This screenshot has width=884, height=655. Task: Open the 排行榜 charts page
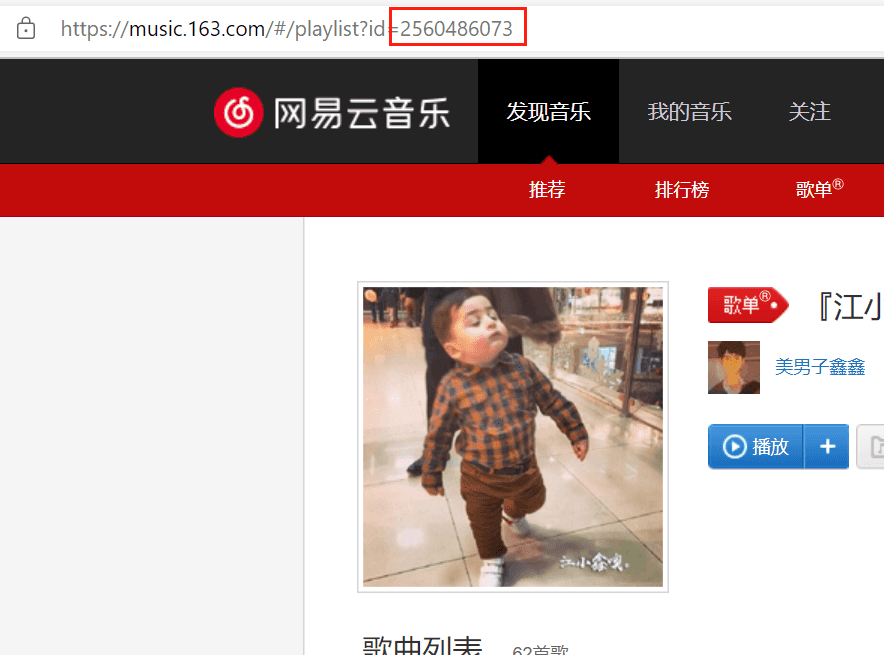(682, 190)
